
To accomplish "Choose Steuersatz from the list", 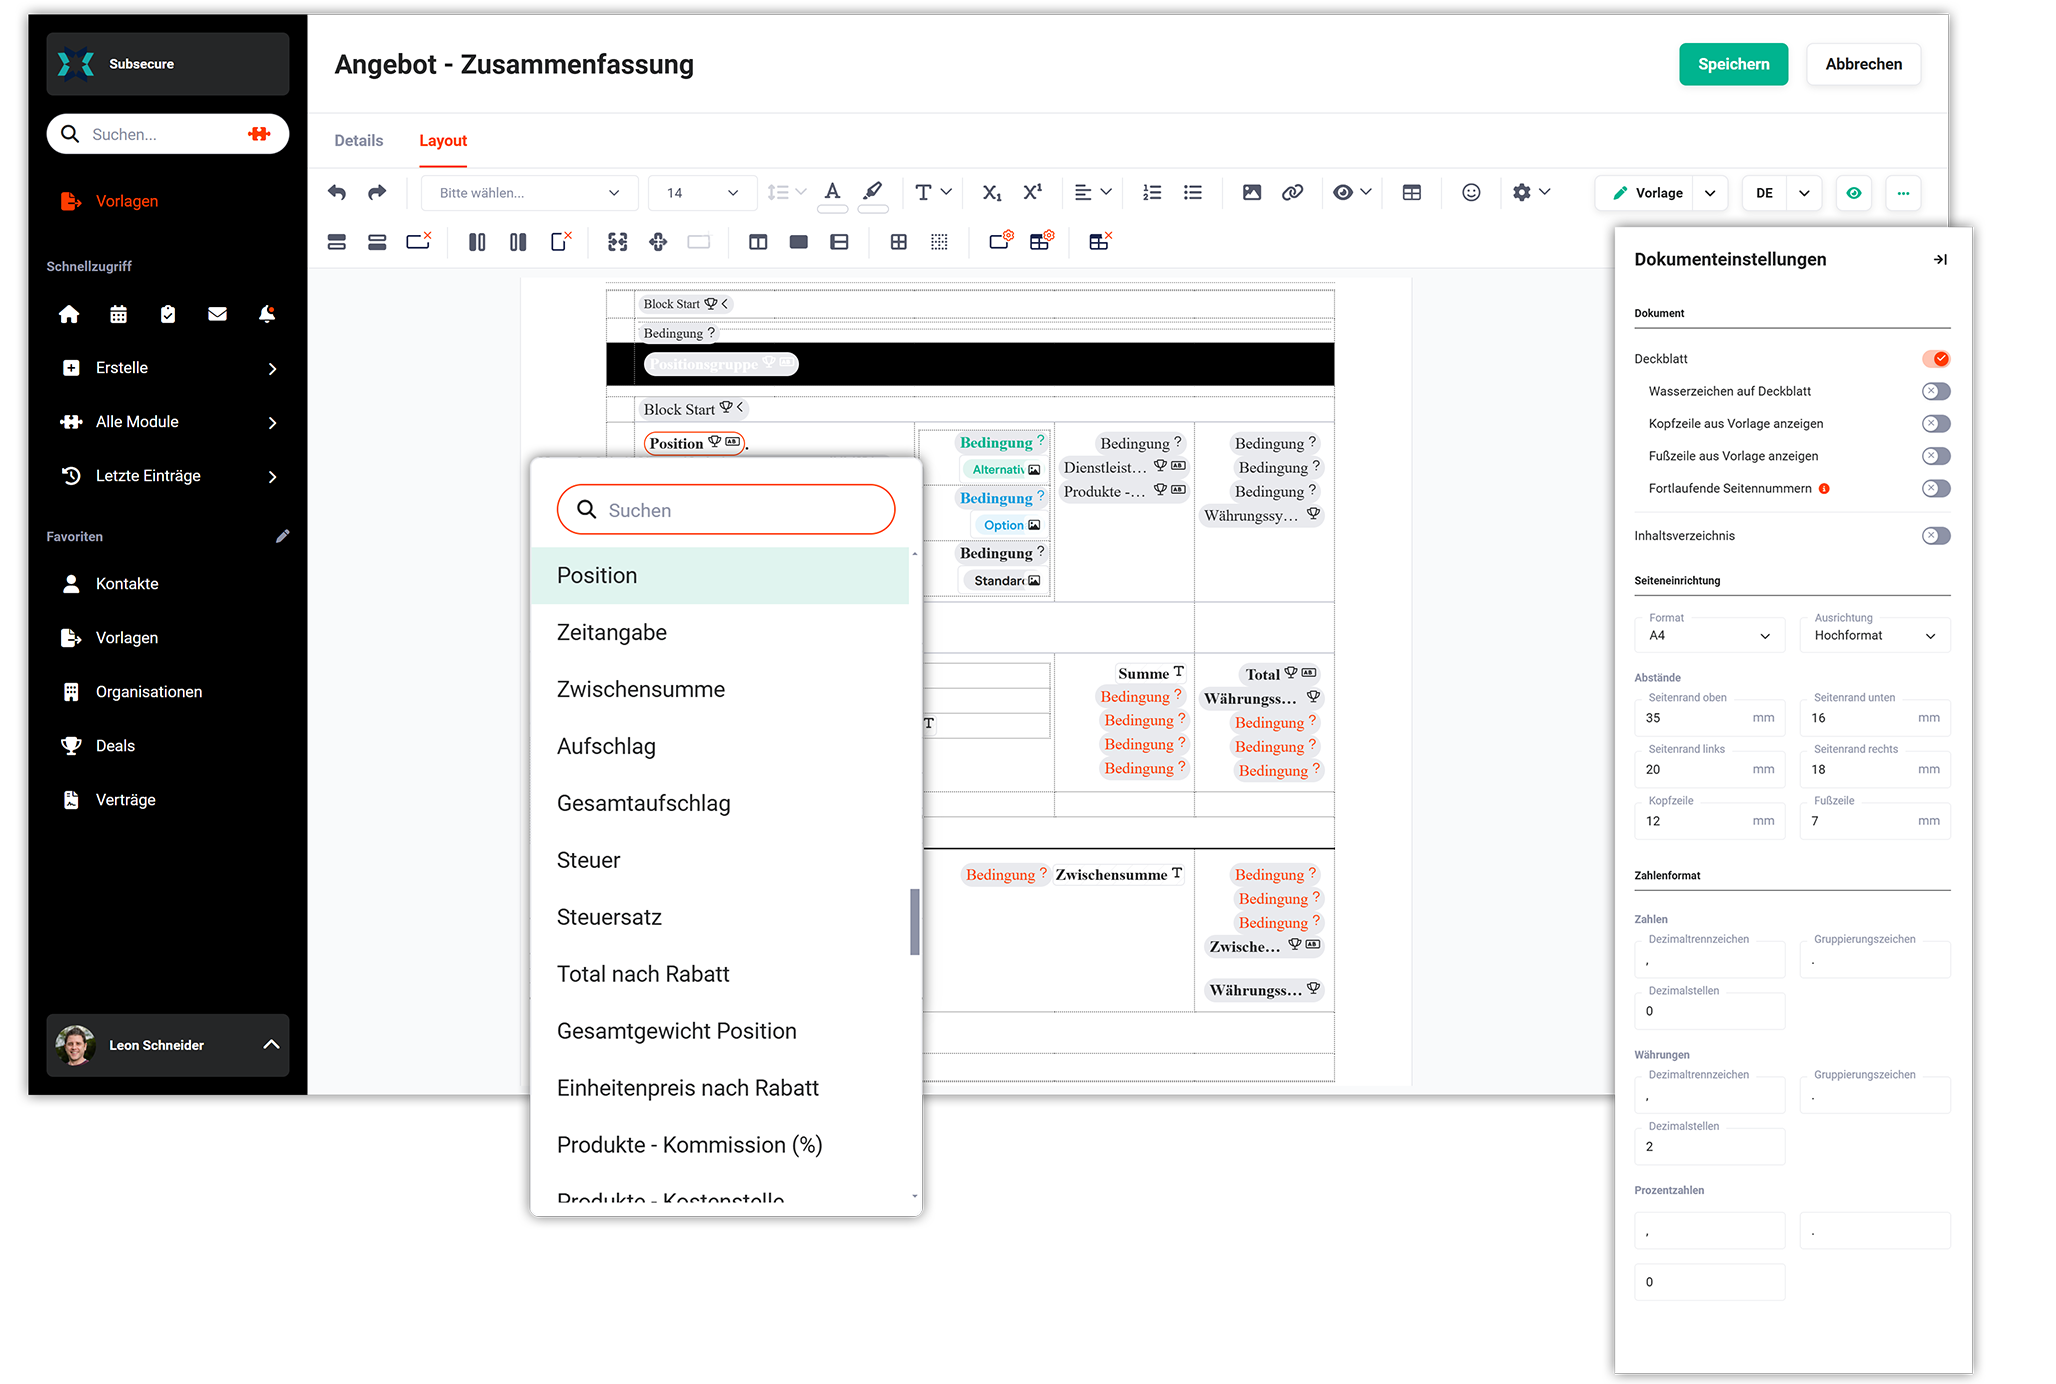I will click(720, 917).
